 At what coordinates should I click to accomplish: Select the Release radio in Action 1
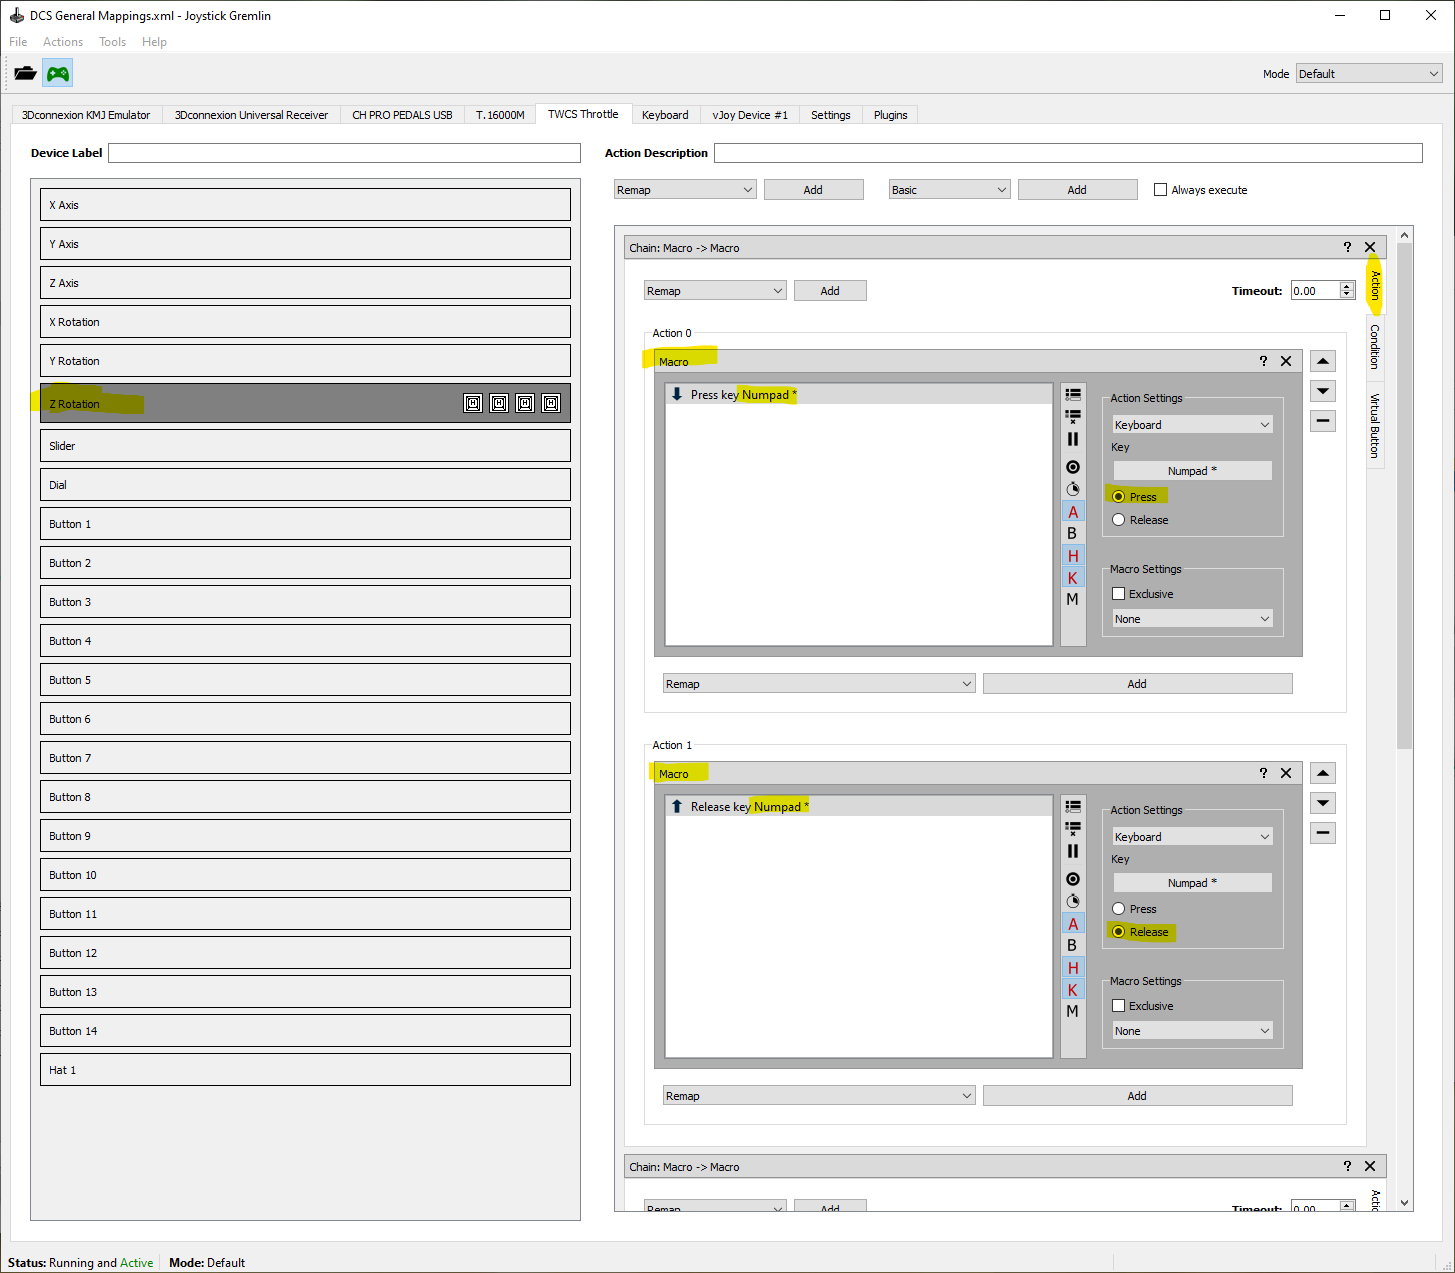1118,932
